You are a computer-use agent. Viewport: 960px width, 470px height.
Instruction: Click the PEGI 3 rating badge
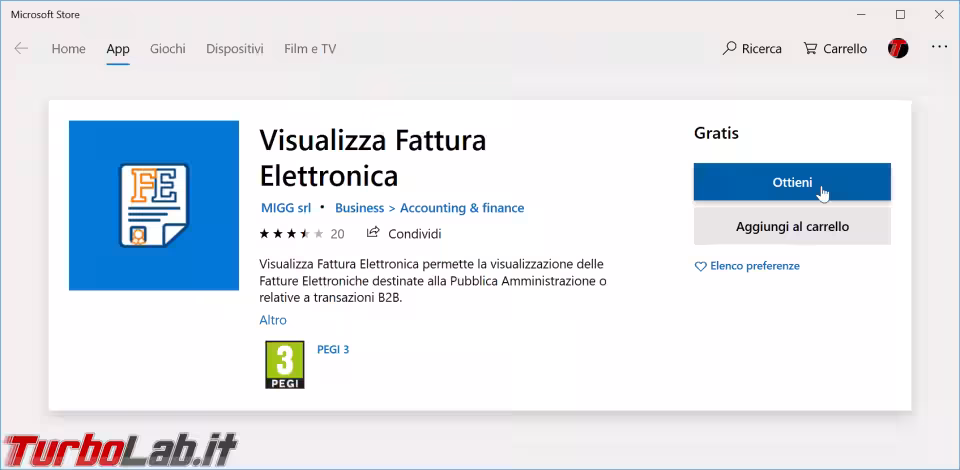(x=285, y=365)
